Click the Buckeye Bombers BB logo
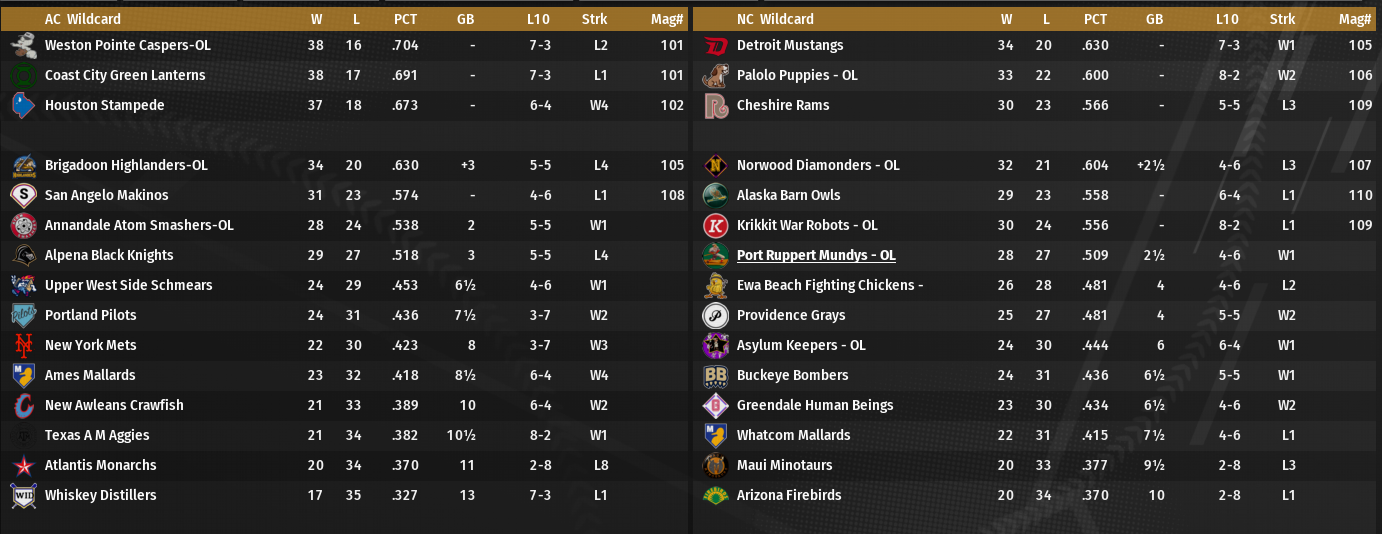 (x=715, y=375)
